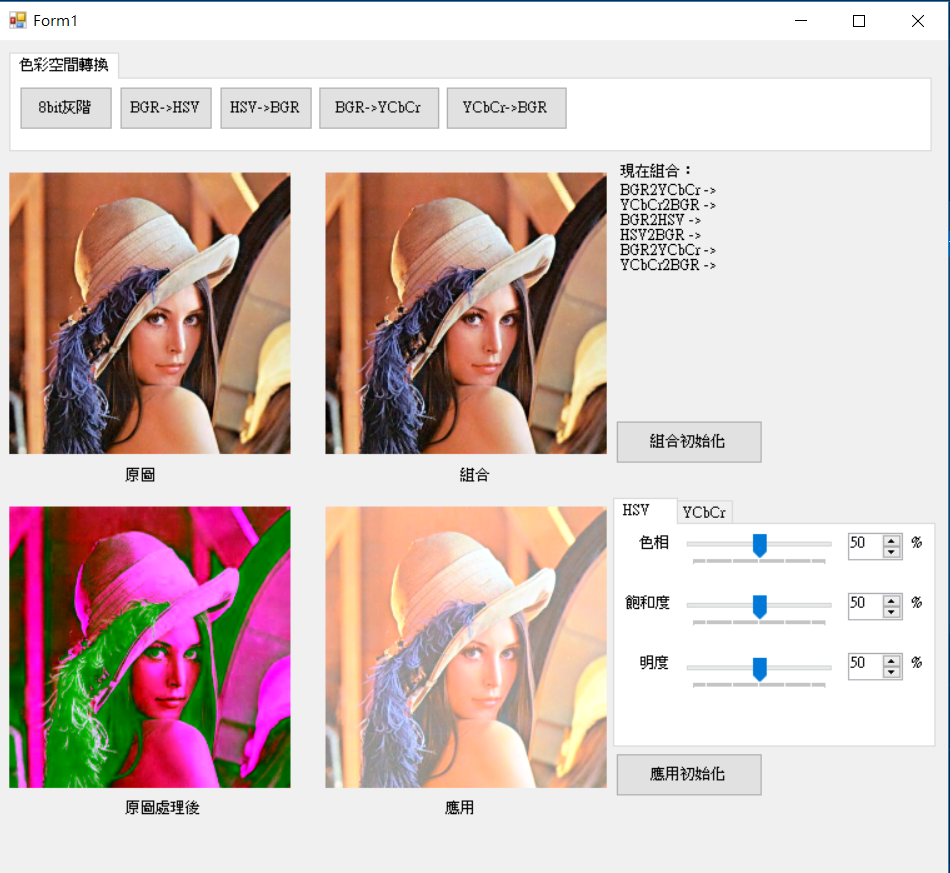The image size is (950, 873).
Task: Click the 色相 label text
Action: (x=654, y=542)
